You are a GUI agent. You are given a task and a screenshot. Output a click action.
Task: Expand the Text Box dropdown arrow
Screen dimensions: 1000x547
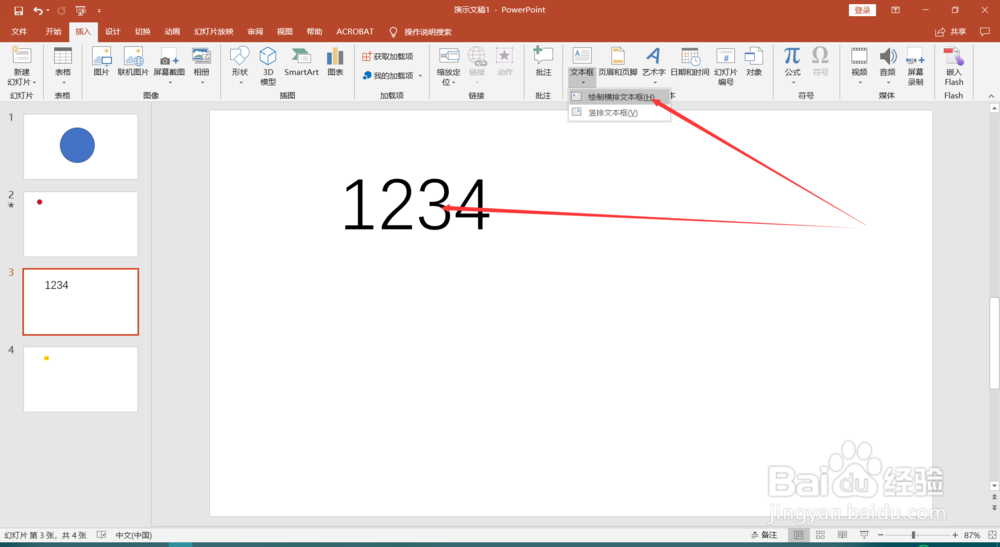click(582, 82)
